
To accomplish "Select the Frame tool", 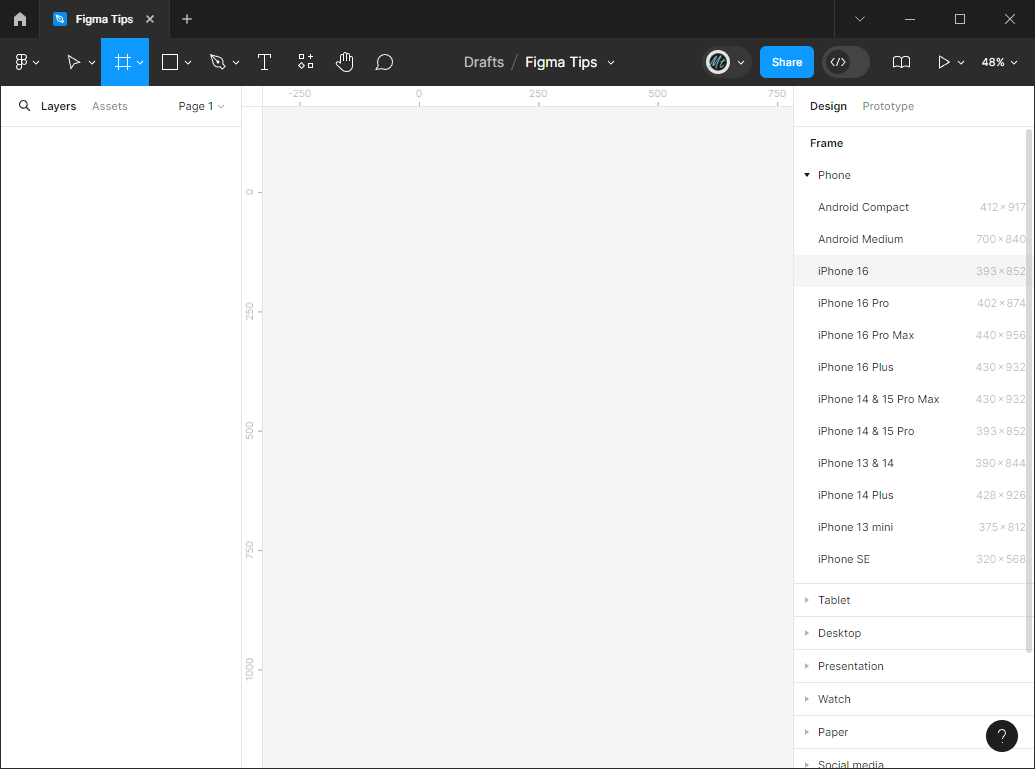I will pyautogui.click(x=123, y=62).
